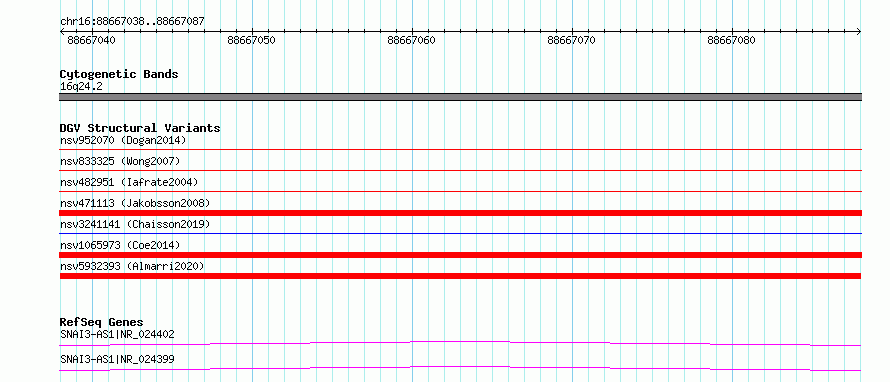
Task: Click the gray 16q24.2 cytogenetic band bar
Action: click(x=460, y=97)
